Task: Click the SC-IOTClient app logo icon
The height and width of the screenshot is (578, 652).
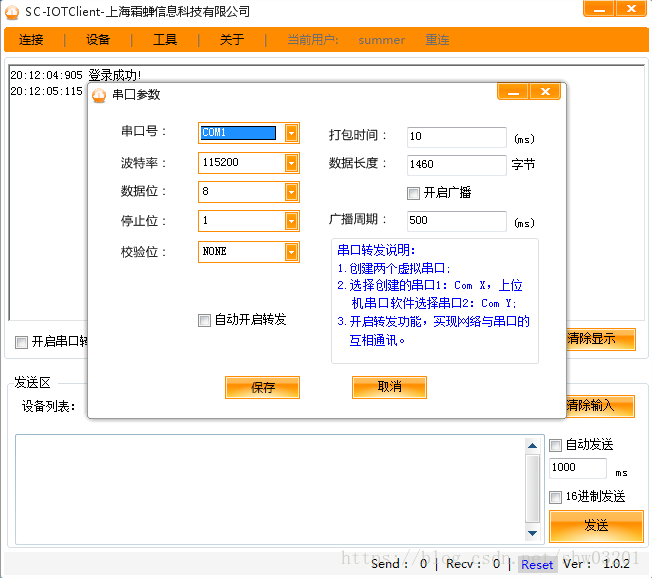Action: (13, 11)
